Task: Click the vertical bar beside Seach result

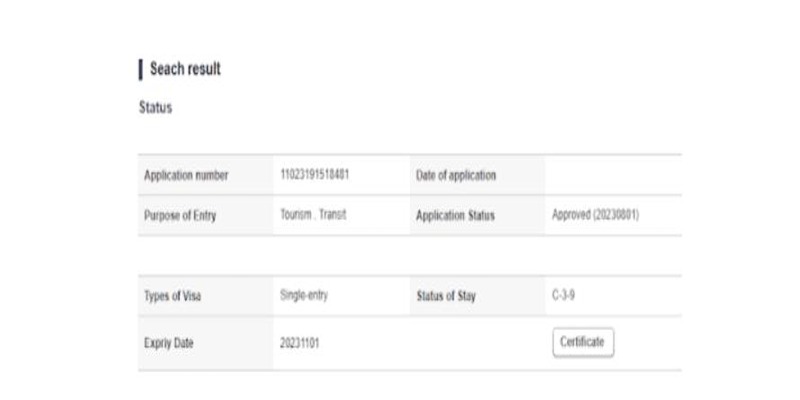Action: [x=140, y=69]
